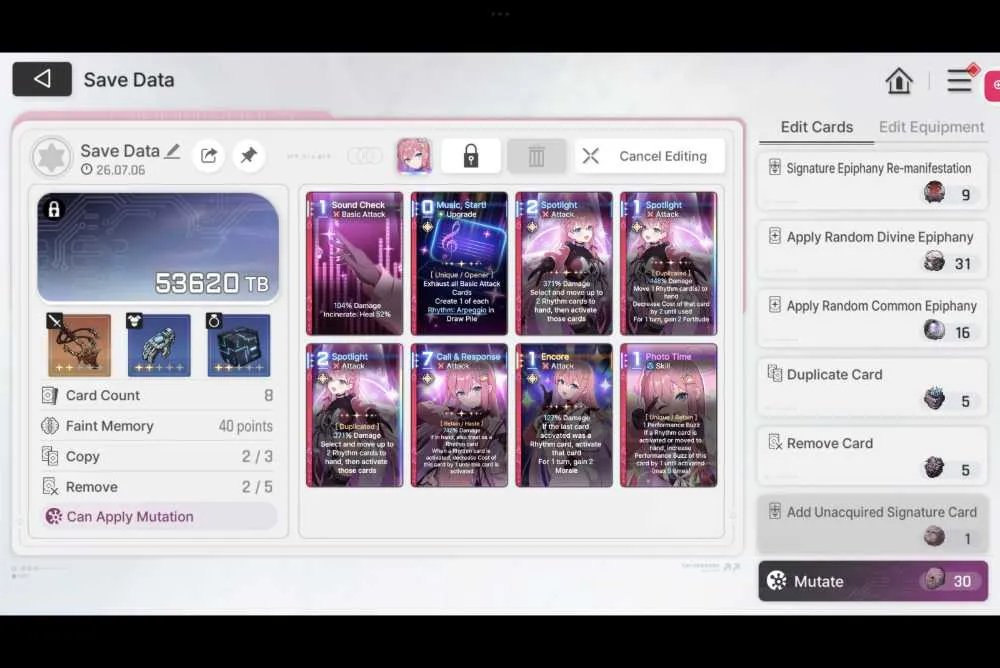The width and height of the screenshot is (1000, 668).
Task: Pin this save data with the pin icon
Action: tap(249, 155)
